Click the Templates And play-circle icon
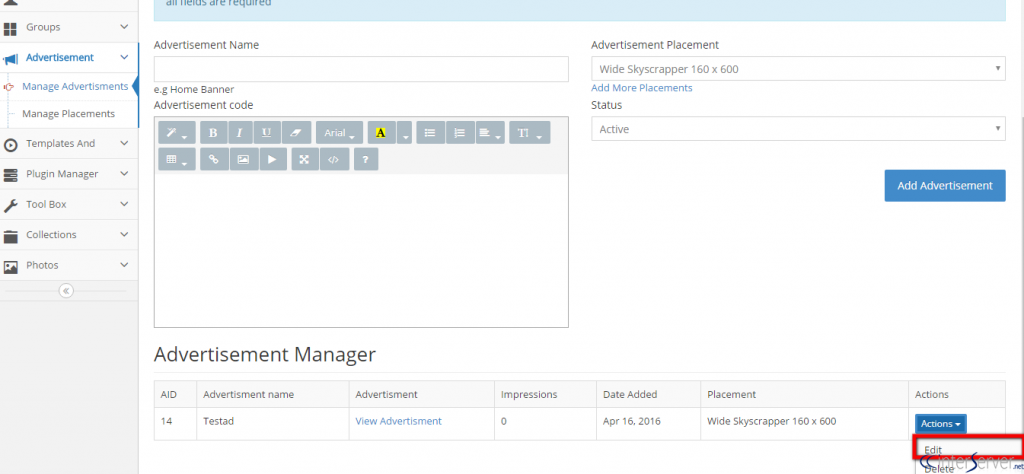 click(10, 145)
